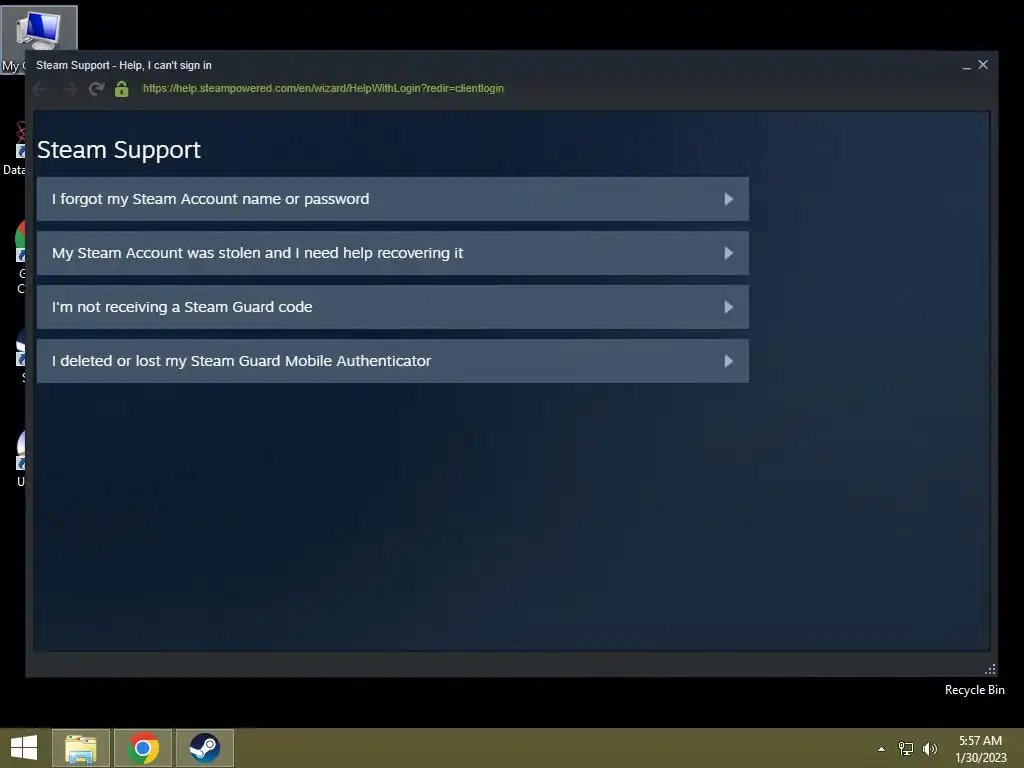This screenshot has width=1024, height=768.
Task: Click the 'Steam Support' page heading
Action: coord(119,150)
